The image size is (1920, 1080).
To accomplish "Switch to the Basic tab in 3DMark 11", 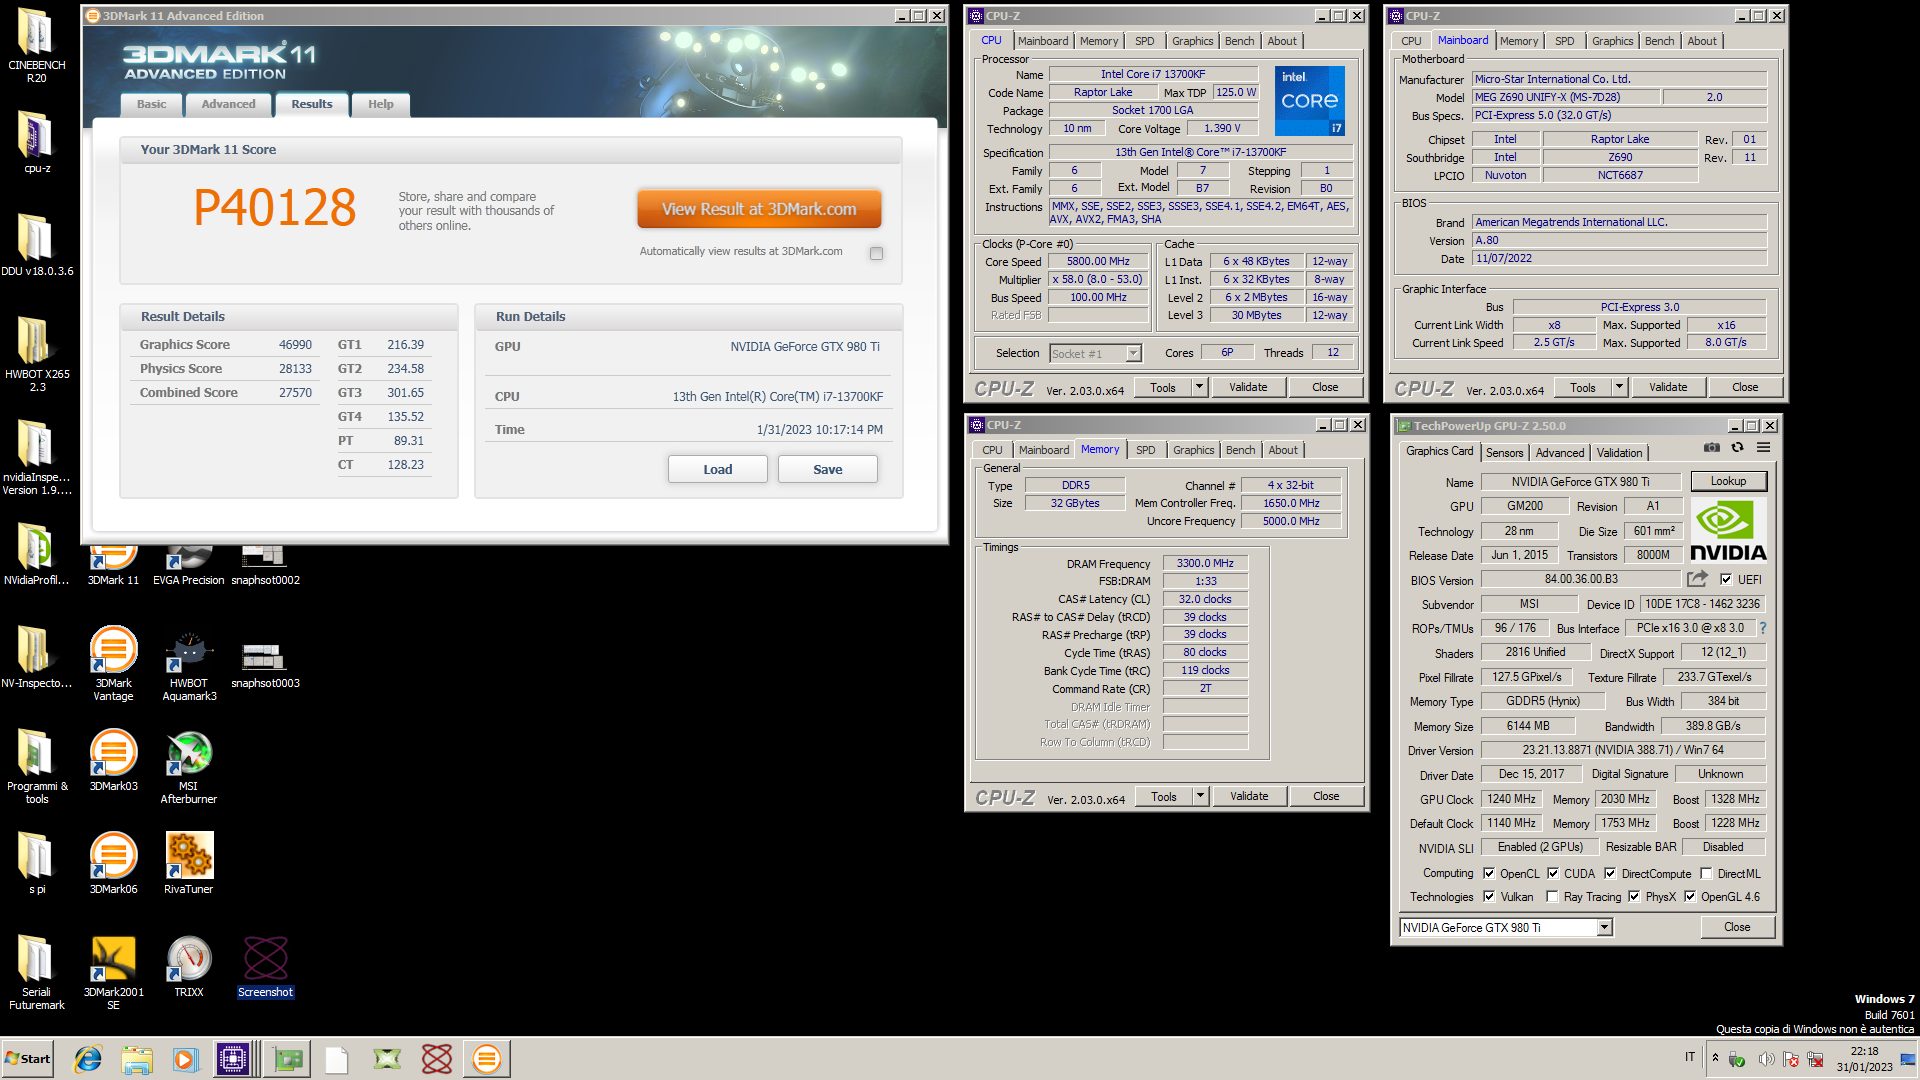I will pyautogui.click(x=151, y=104).
